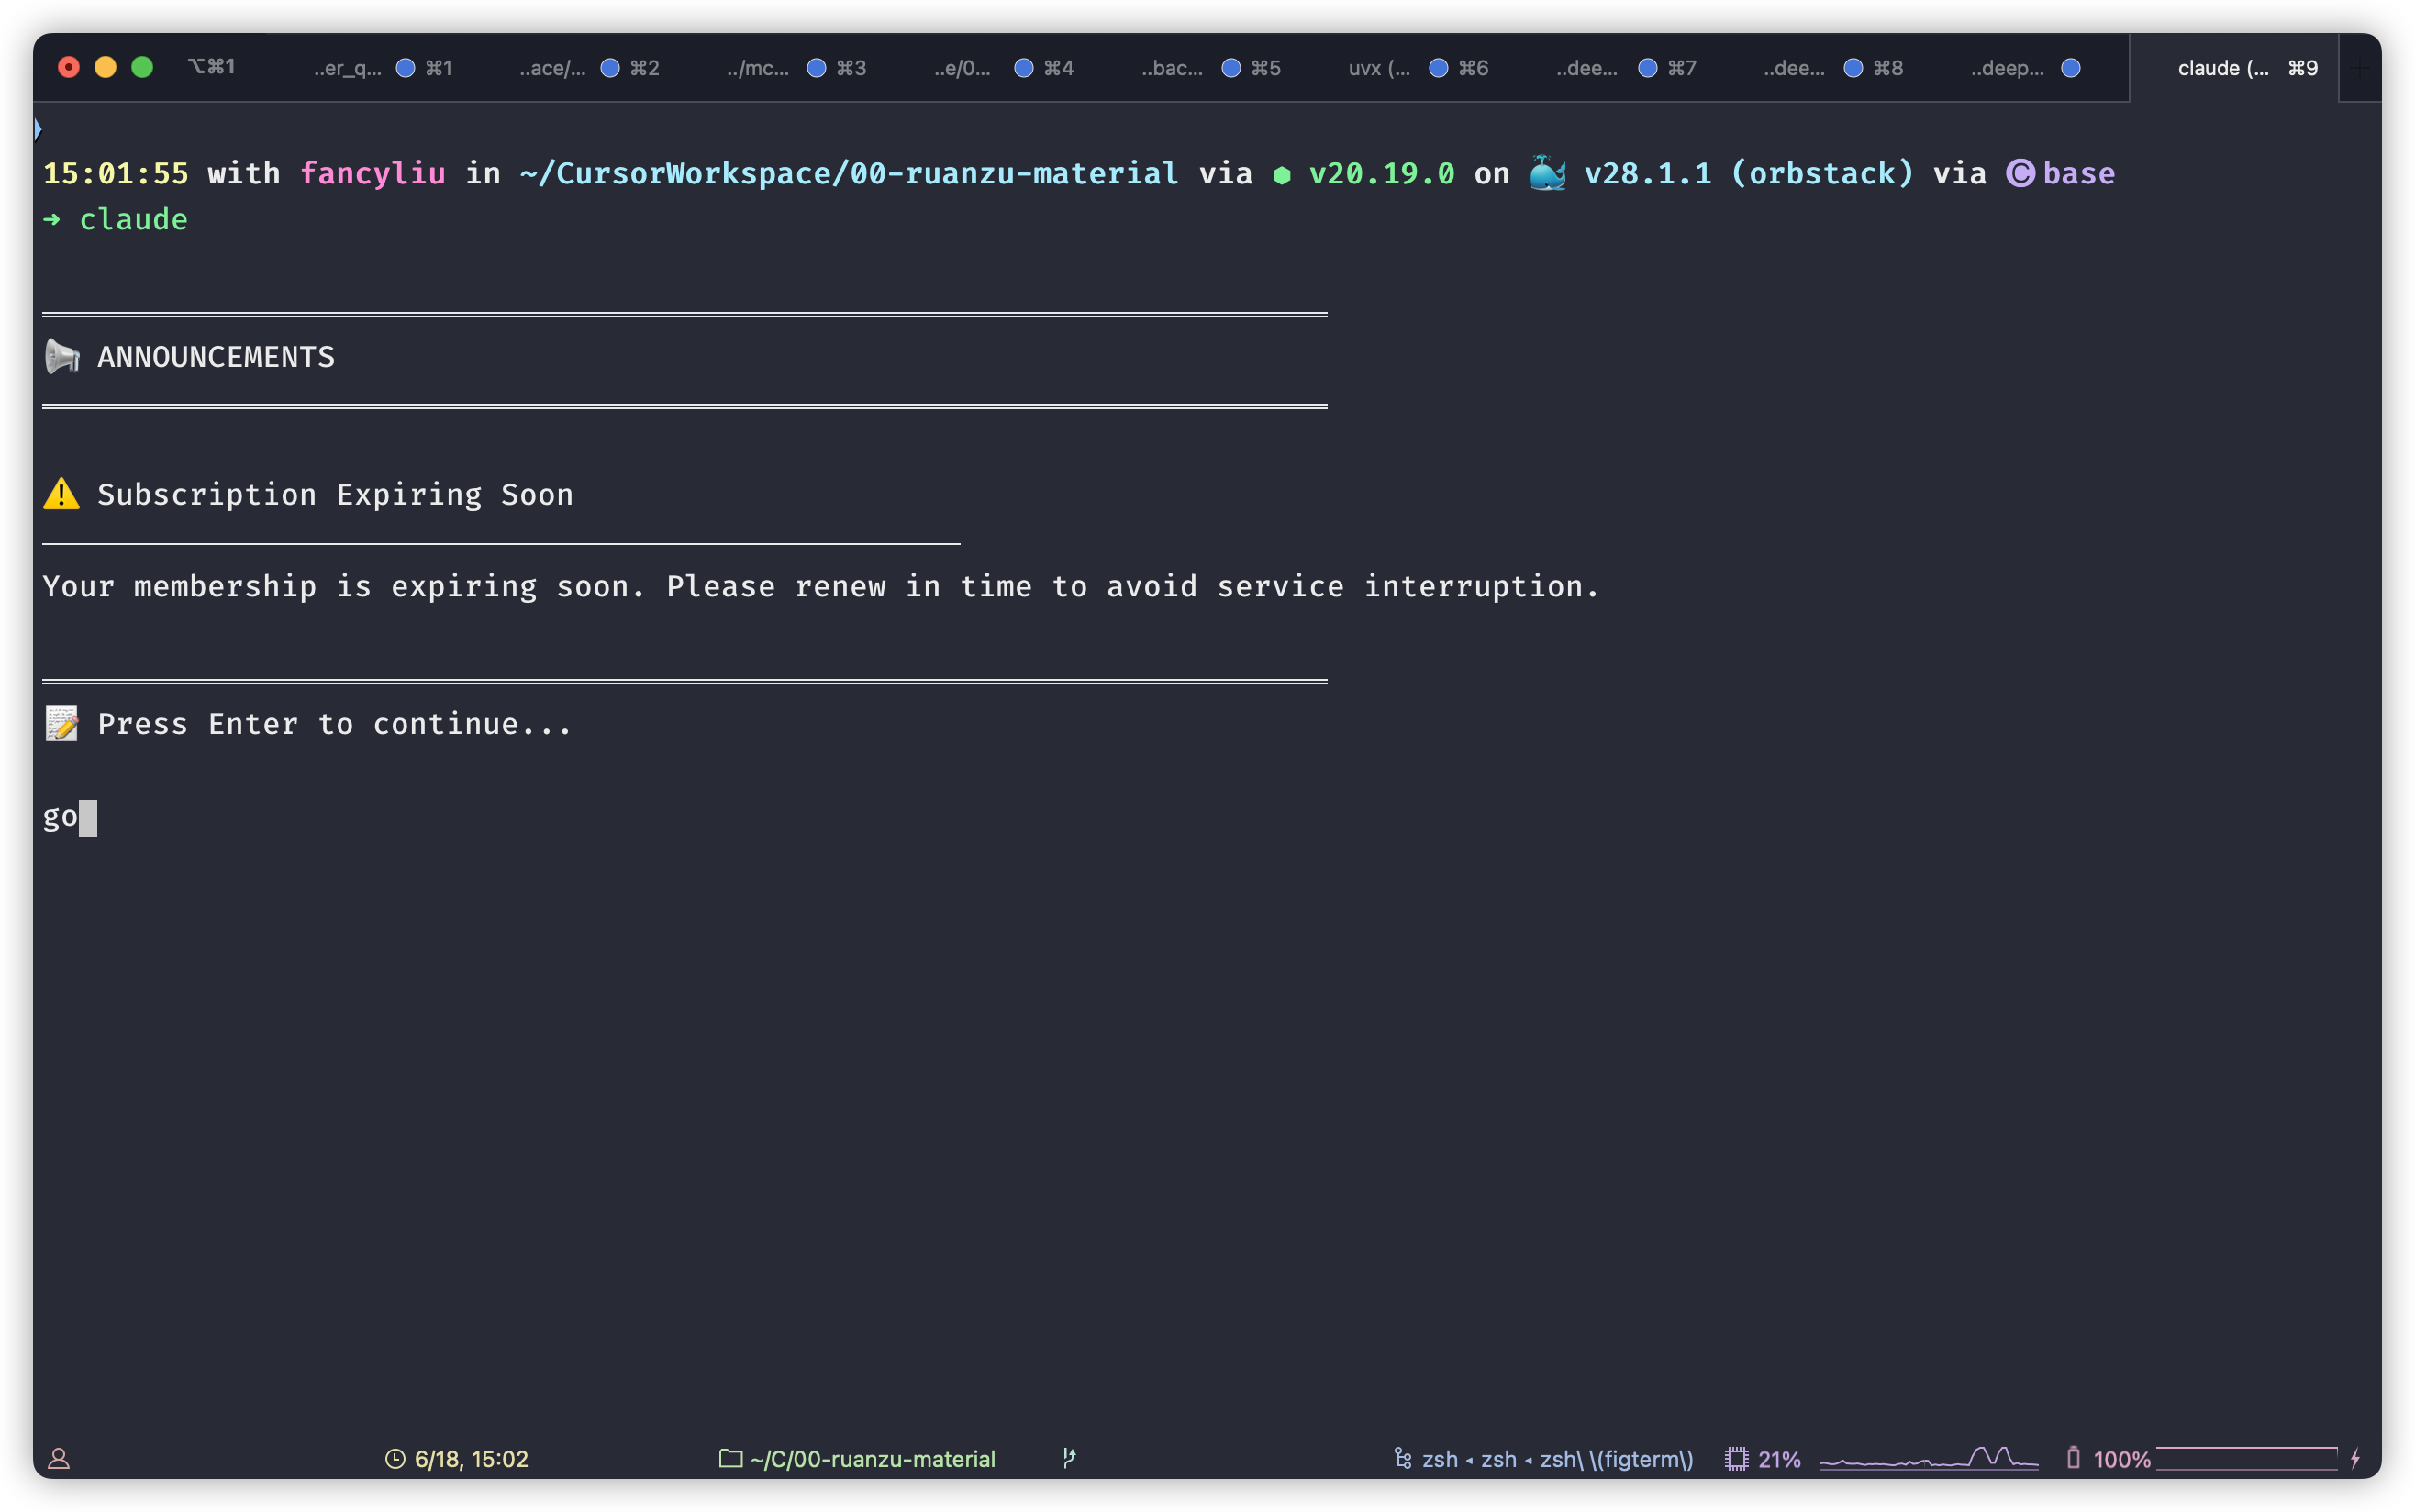
Task: Switch to the ..ace/... tab
Action: pos(553,68)
